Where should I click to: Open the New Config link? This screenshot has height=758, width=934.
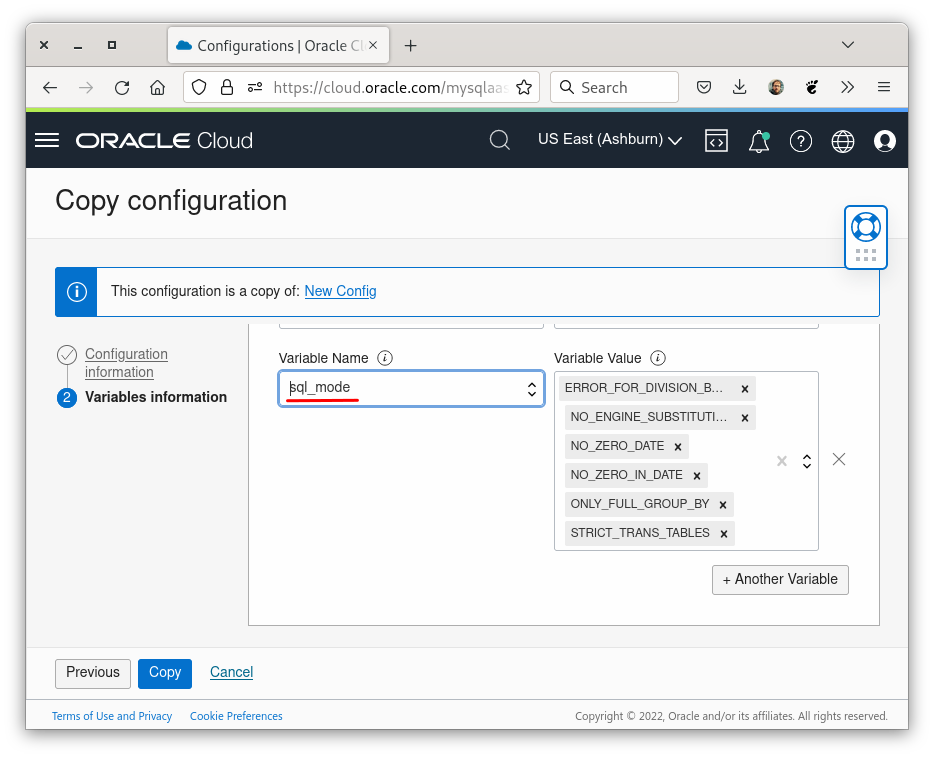pos(340,291)
